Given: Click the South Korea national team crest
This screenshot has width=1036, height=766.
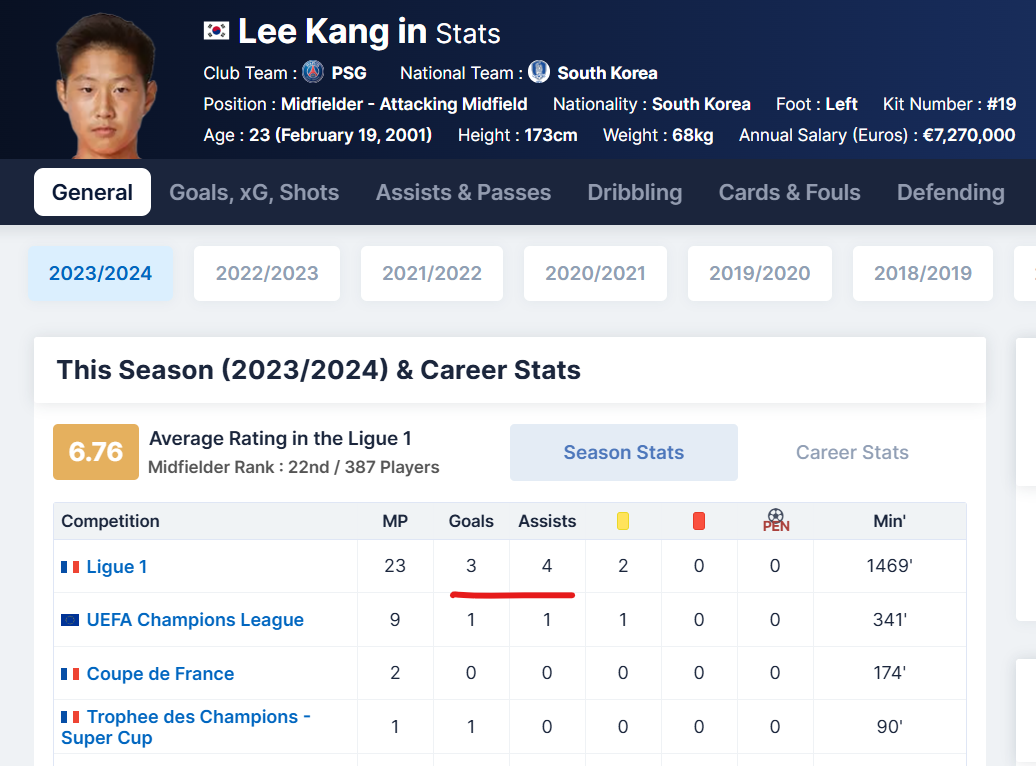Looking at the screenshot, I should pos(538,71).
